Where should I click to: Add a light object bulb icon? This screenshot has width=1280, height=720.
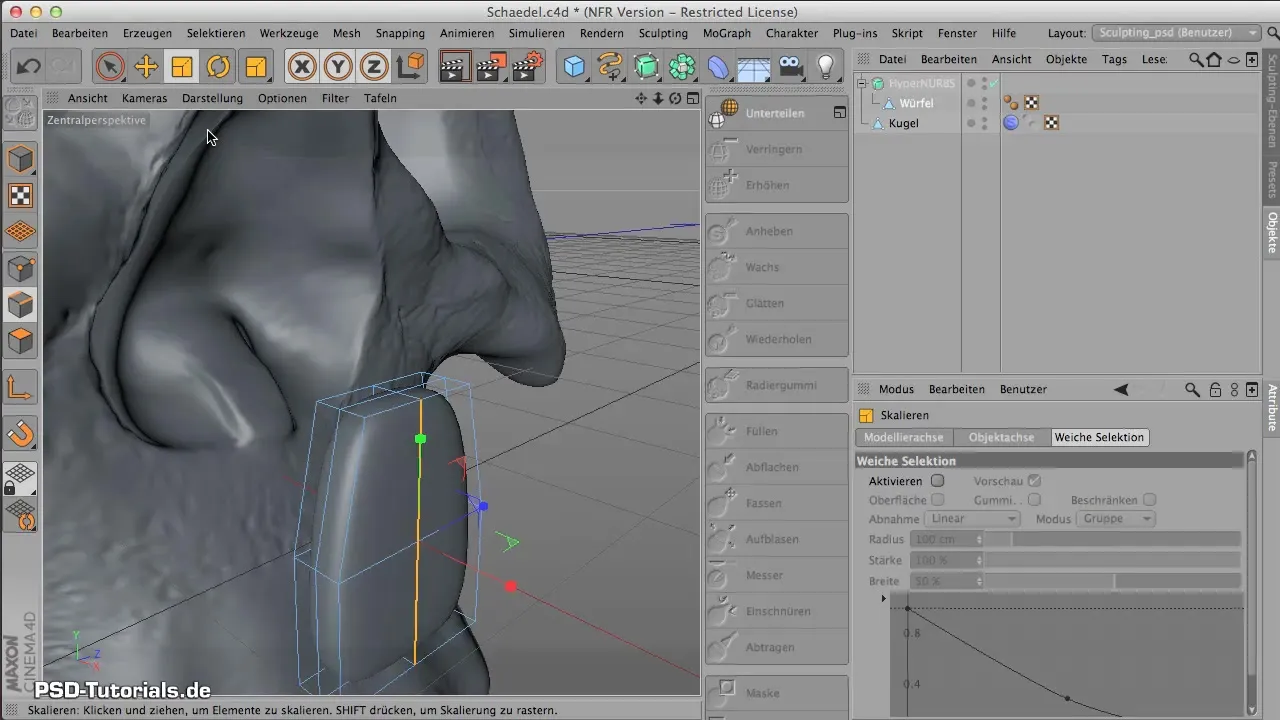[826, 67]
